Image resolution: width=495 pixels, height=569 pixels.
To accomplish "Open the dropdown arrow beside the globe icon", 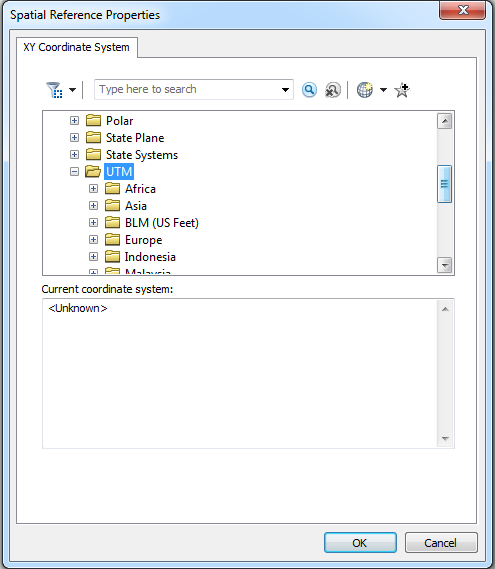I will click(383, 90).
